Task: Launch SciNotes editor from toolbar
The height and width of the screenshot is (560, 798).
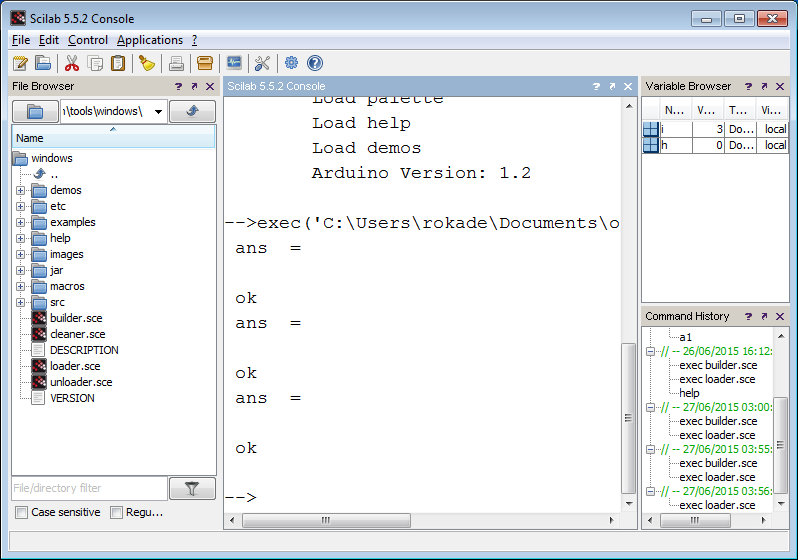Action: tap(20, 63)
